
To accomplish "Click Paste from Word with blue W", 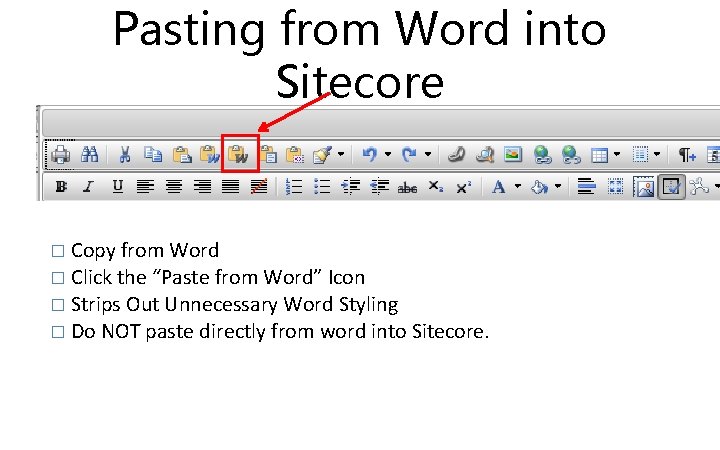I will pyautogui.click(x=210, y=154).
